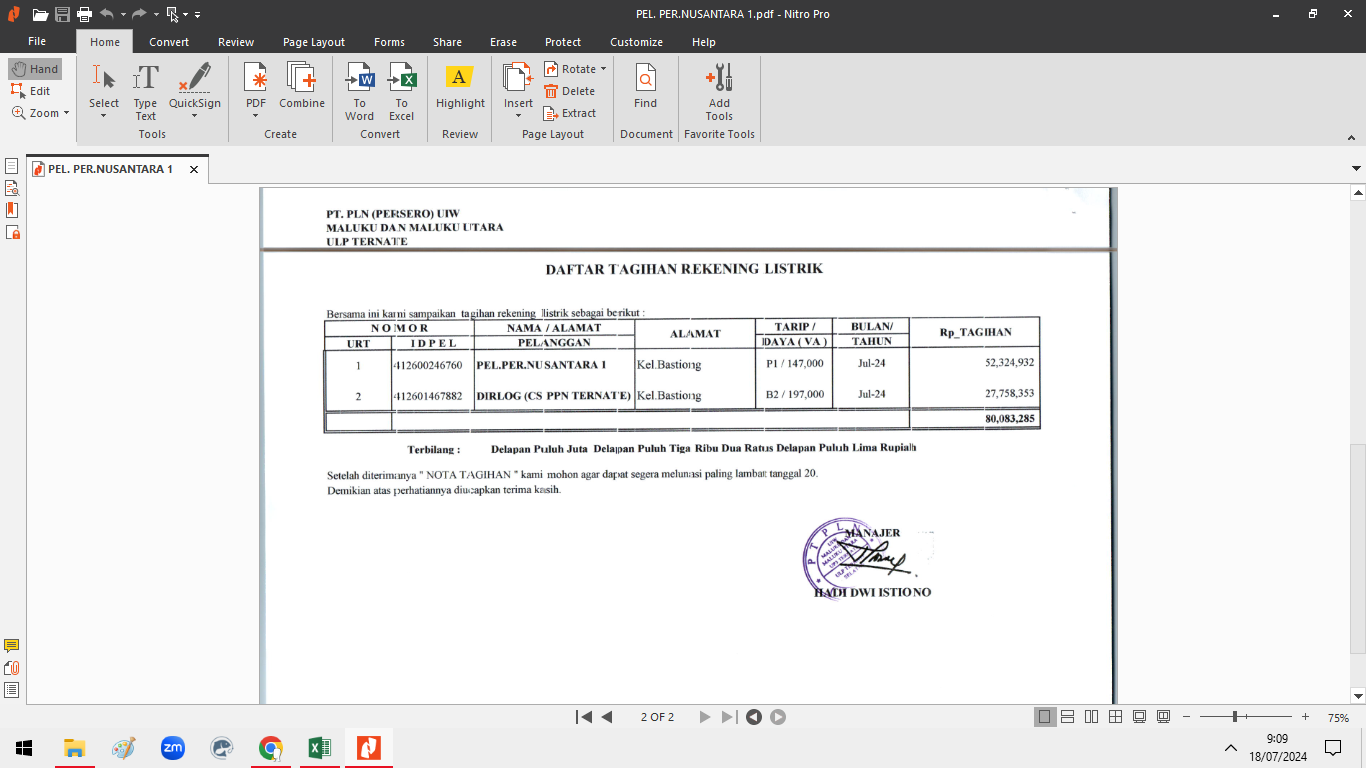Open the Undo history dropdown arrow
Screen dimensions: 1366x768
(123, 15)
